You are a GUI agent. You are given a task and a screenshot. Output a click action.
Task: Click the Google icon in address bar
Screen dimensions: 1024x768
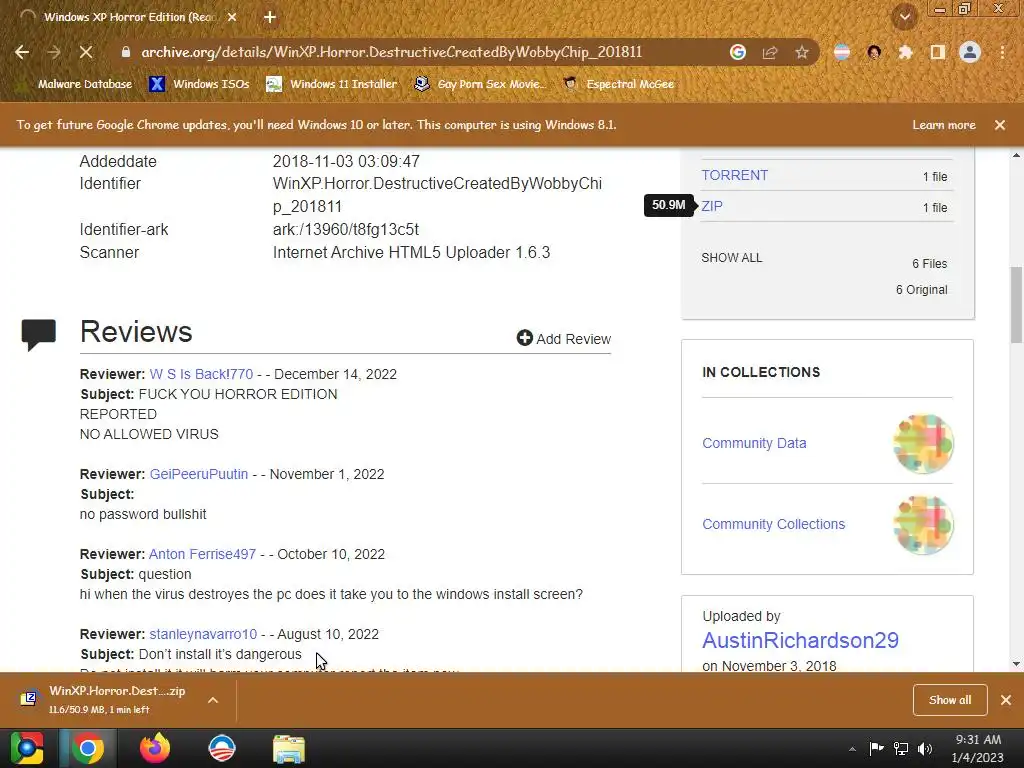(x=738, y=52)
